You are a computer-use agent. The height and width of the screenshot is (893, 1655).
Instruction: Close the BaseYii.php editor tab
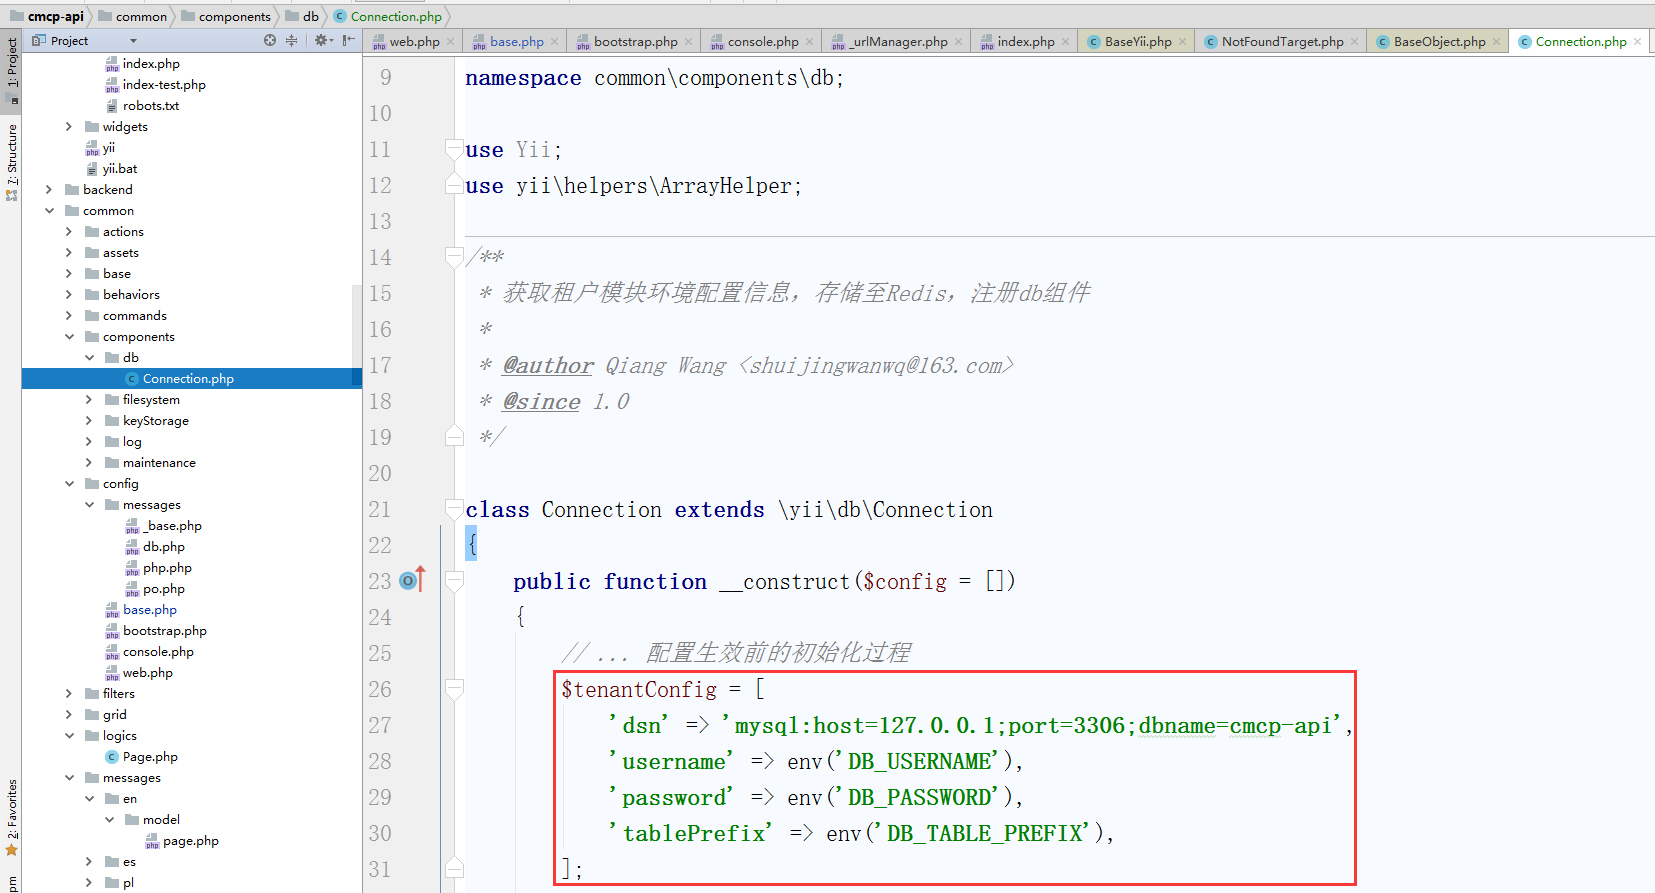(1182, 42)
